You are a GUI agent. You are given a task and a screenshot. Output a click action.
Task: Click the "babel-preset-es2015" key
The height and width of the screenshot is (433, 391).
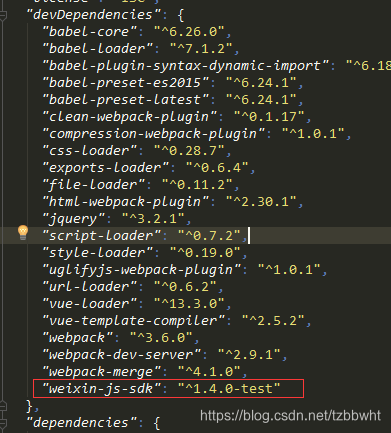125,83
